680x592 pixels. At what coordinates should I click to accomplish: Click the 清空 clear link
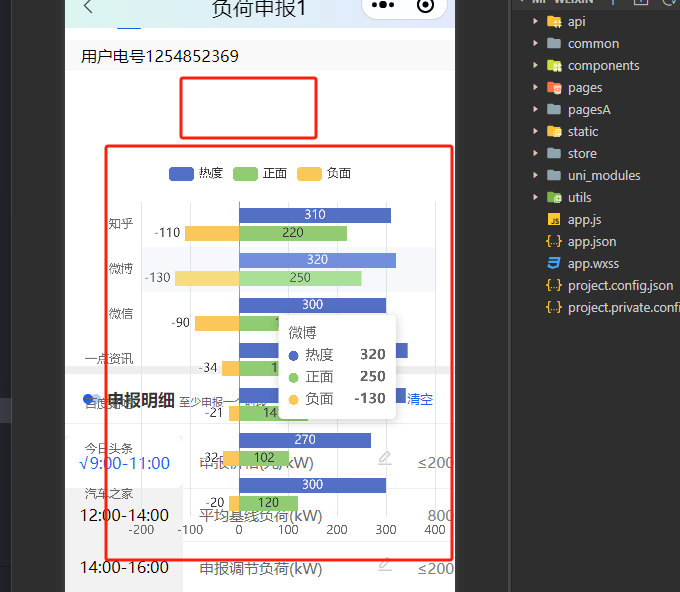click(420, 399)
